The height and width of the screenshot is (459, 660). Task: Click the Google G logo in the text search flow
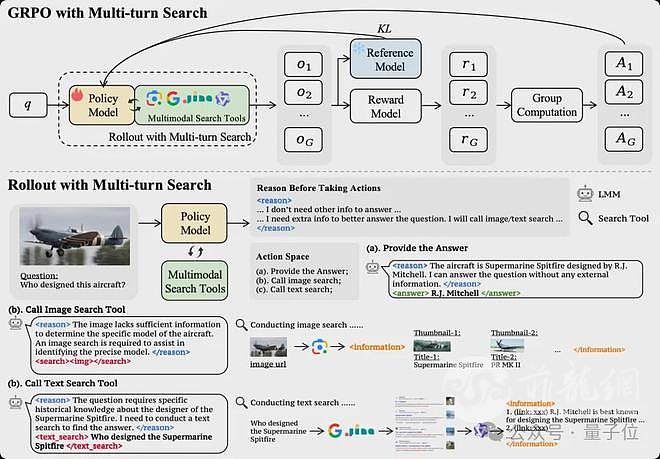tap(335, 430)
